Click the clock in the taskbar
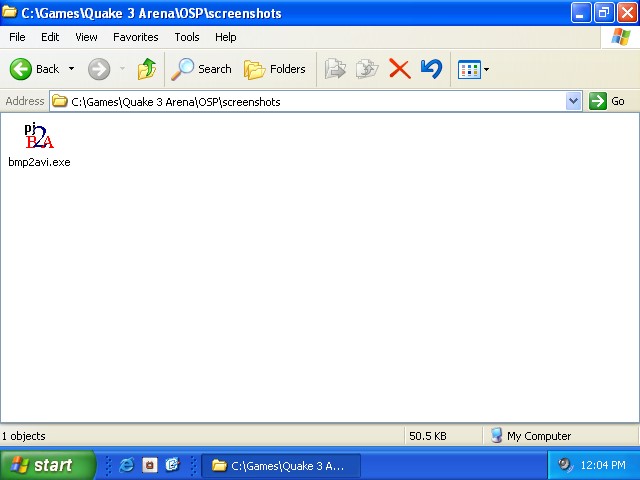This screenshot has width=640, height=480. (603, 465)
